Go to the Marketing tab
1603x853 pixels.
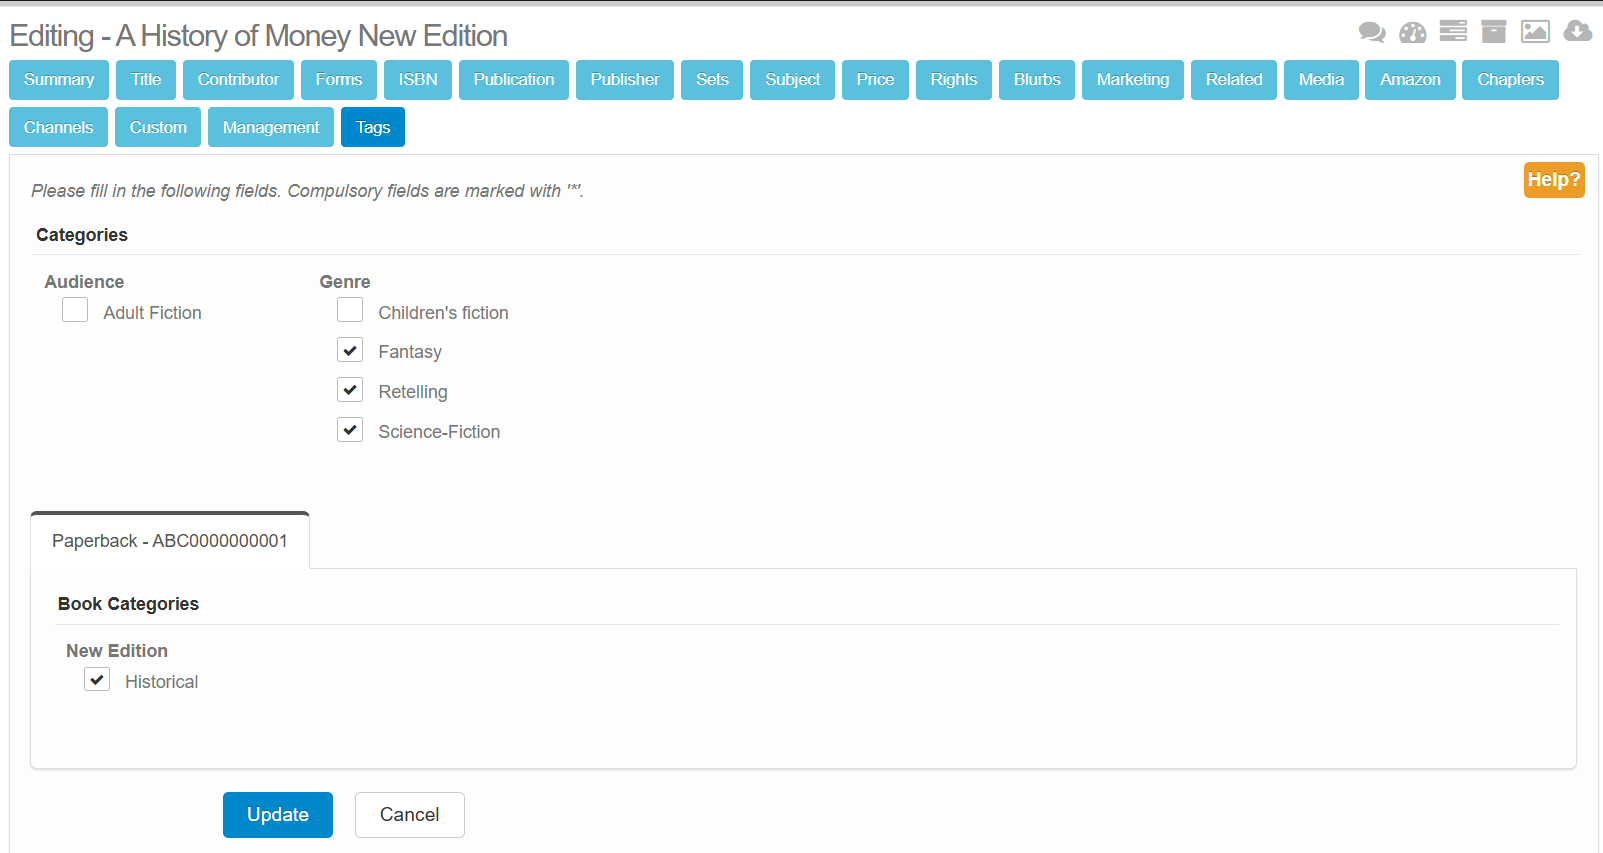[1132, 80]
